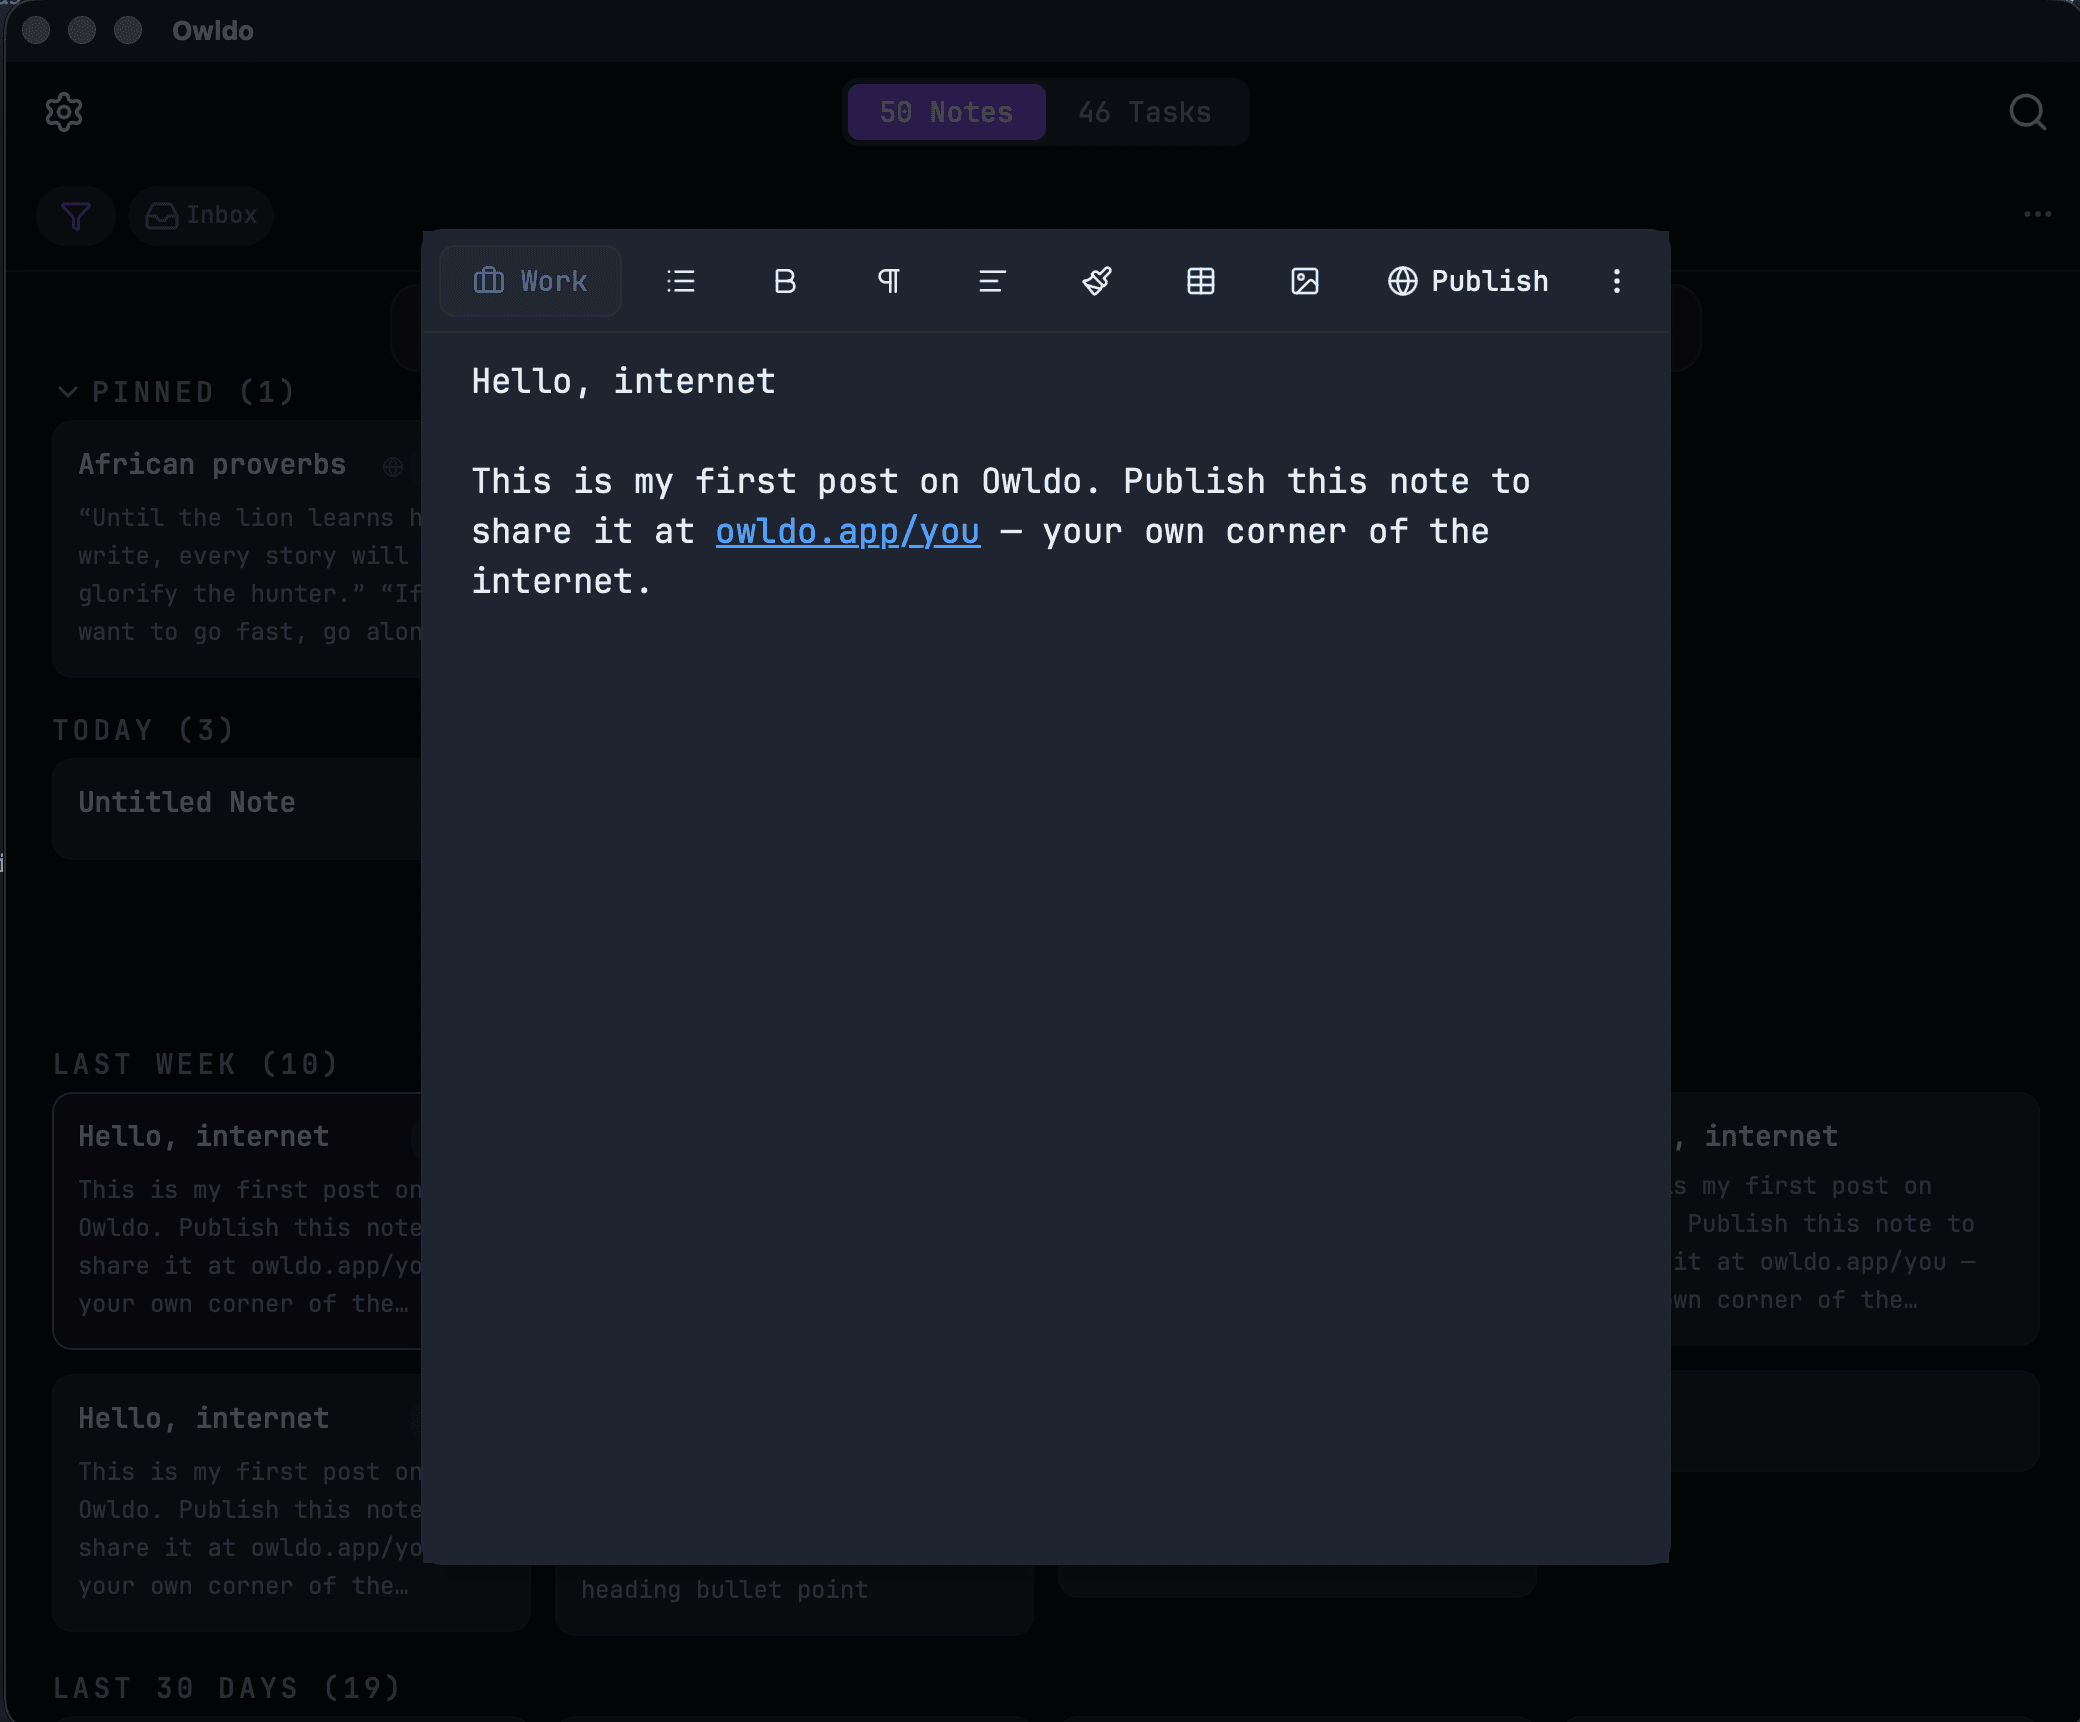2080x1722 pixels.
Task: Open the paintbrush highlight tool
Action: (1097, 281)
